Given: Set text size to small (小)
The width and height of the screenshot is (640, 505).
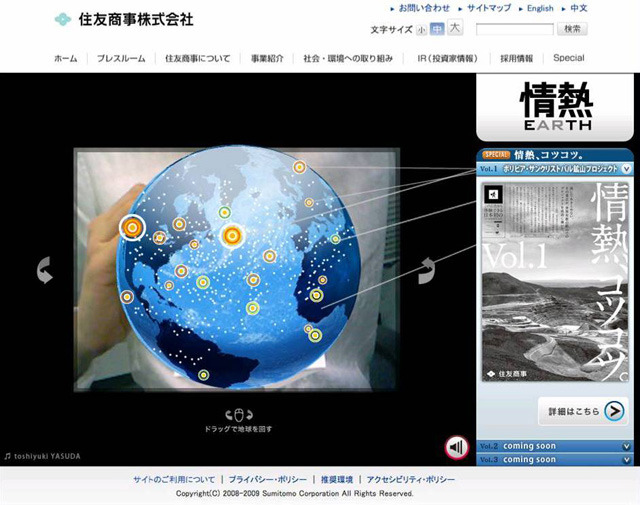Looking at the screenshot, I should 421,30.
